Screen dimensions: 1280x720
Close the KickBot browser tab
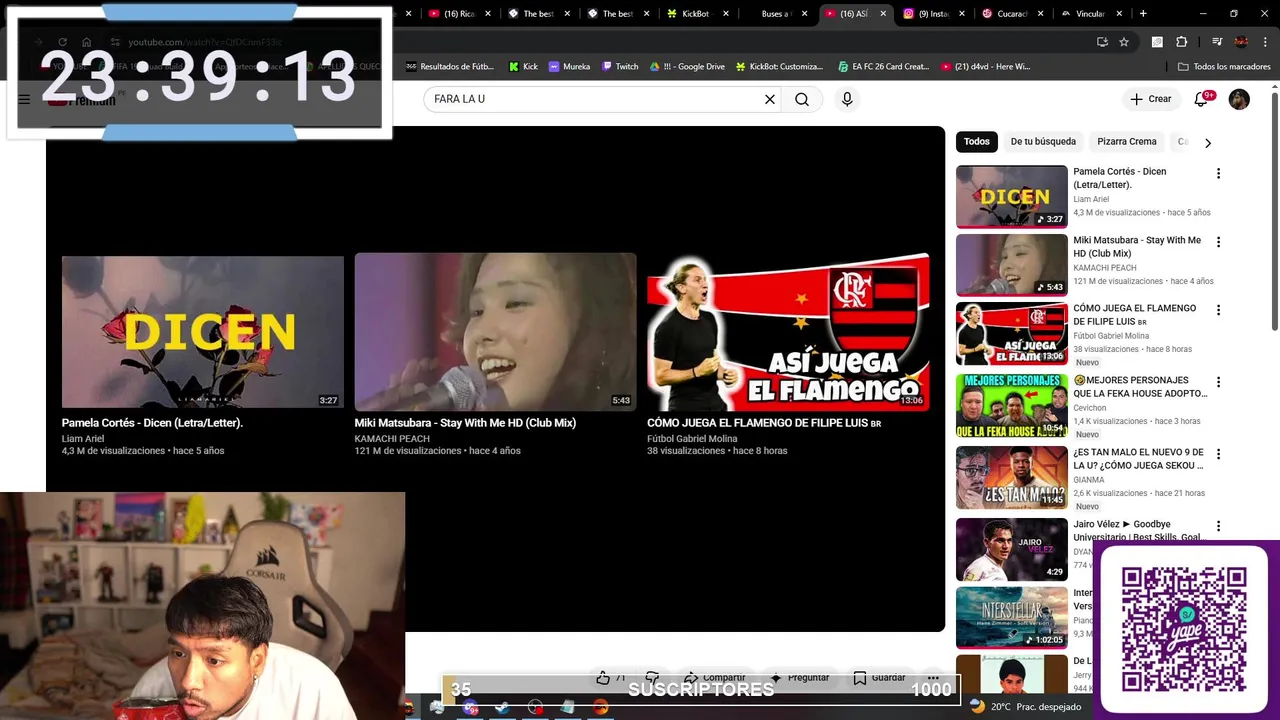point(725,14)
